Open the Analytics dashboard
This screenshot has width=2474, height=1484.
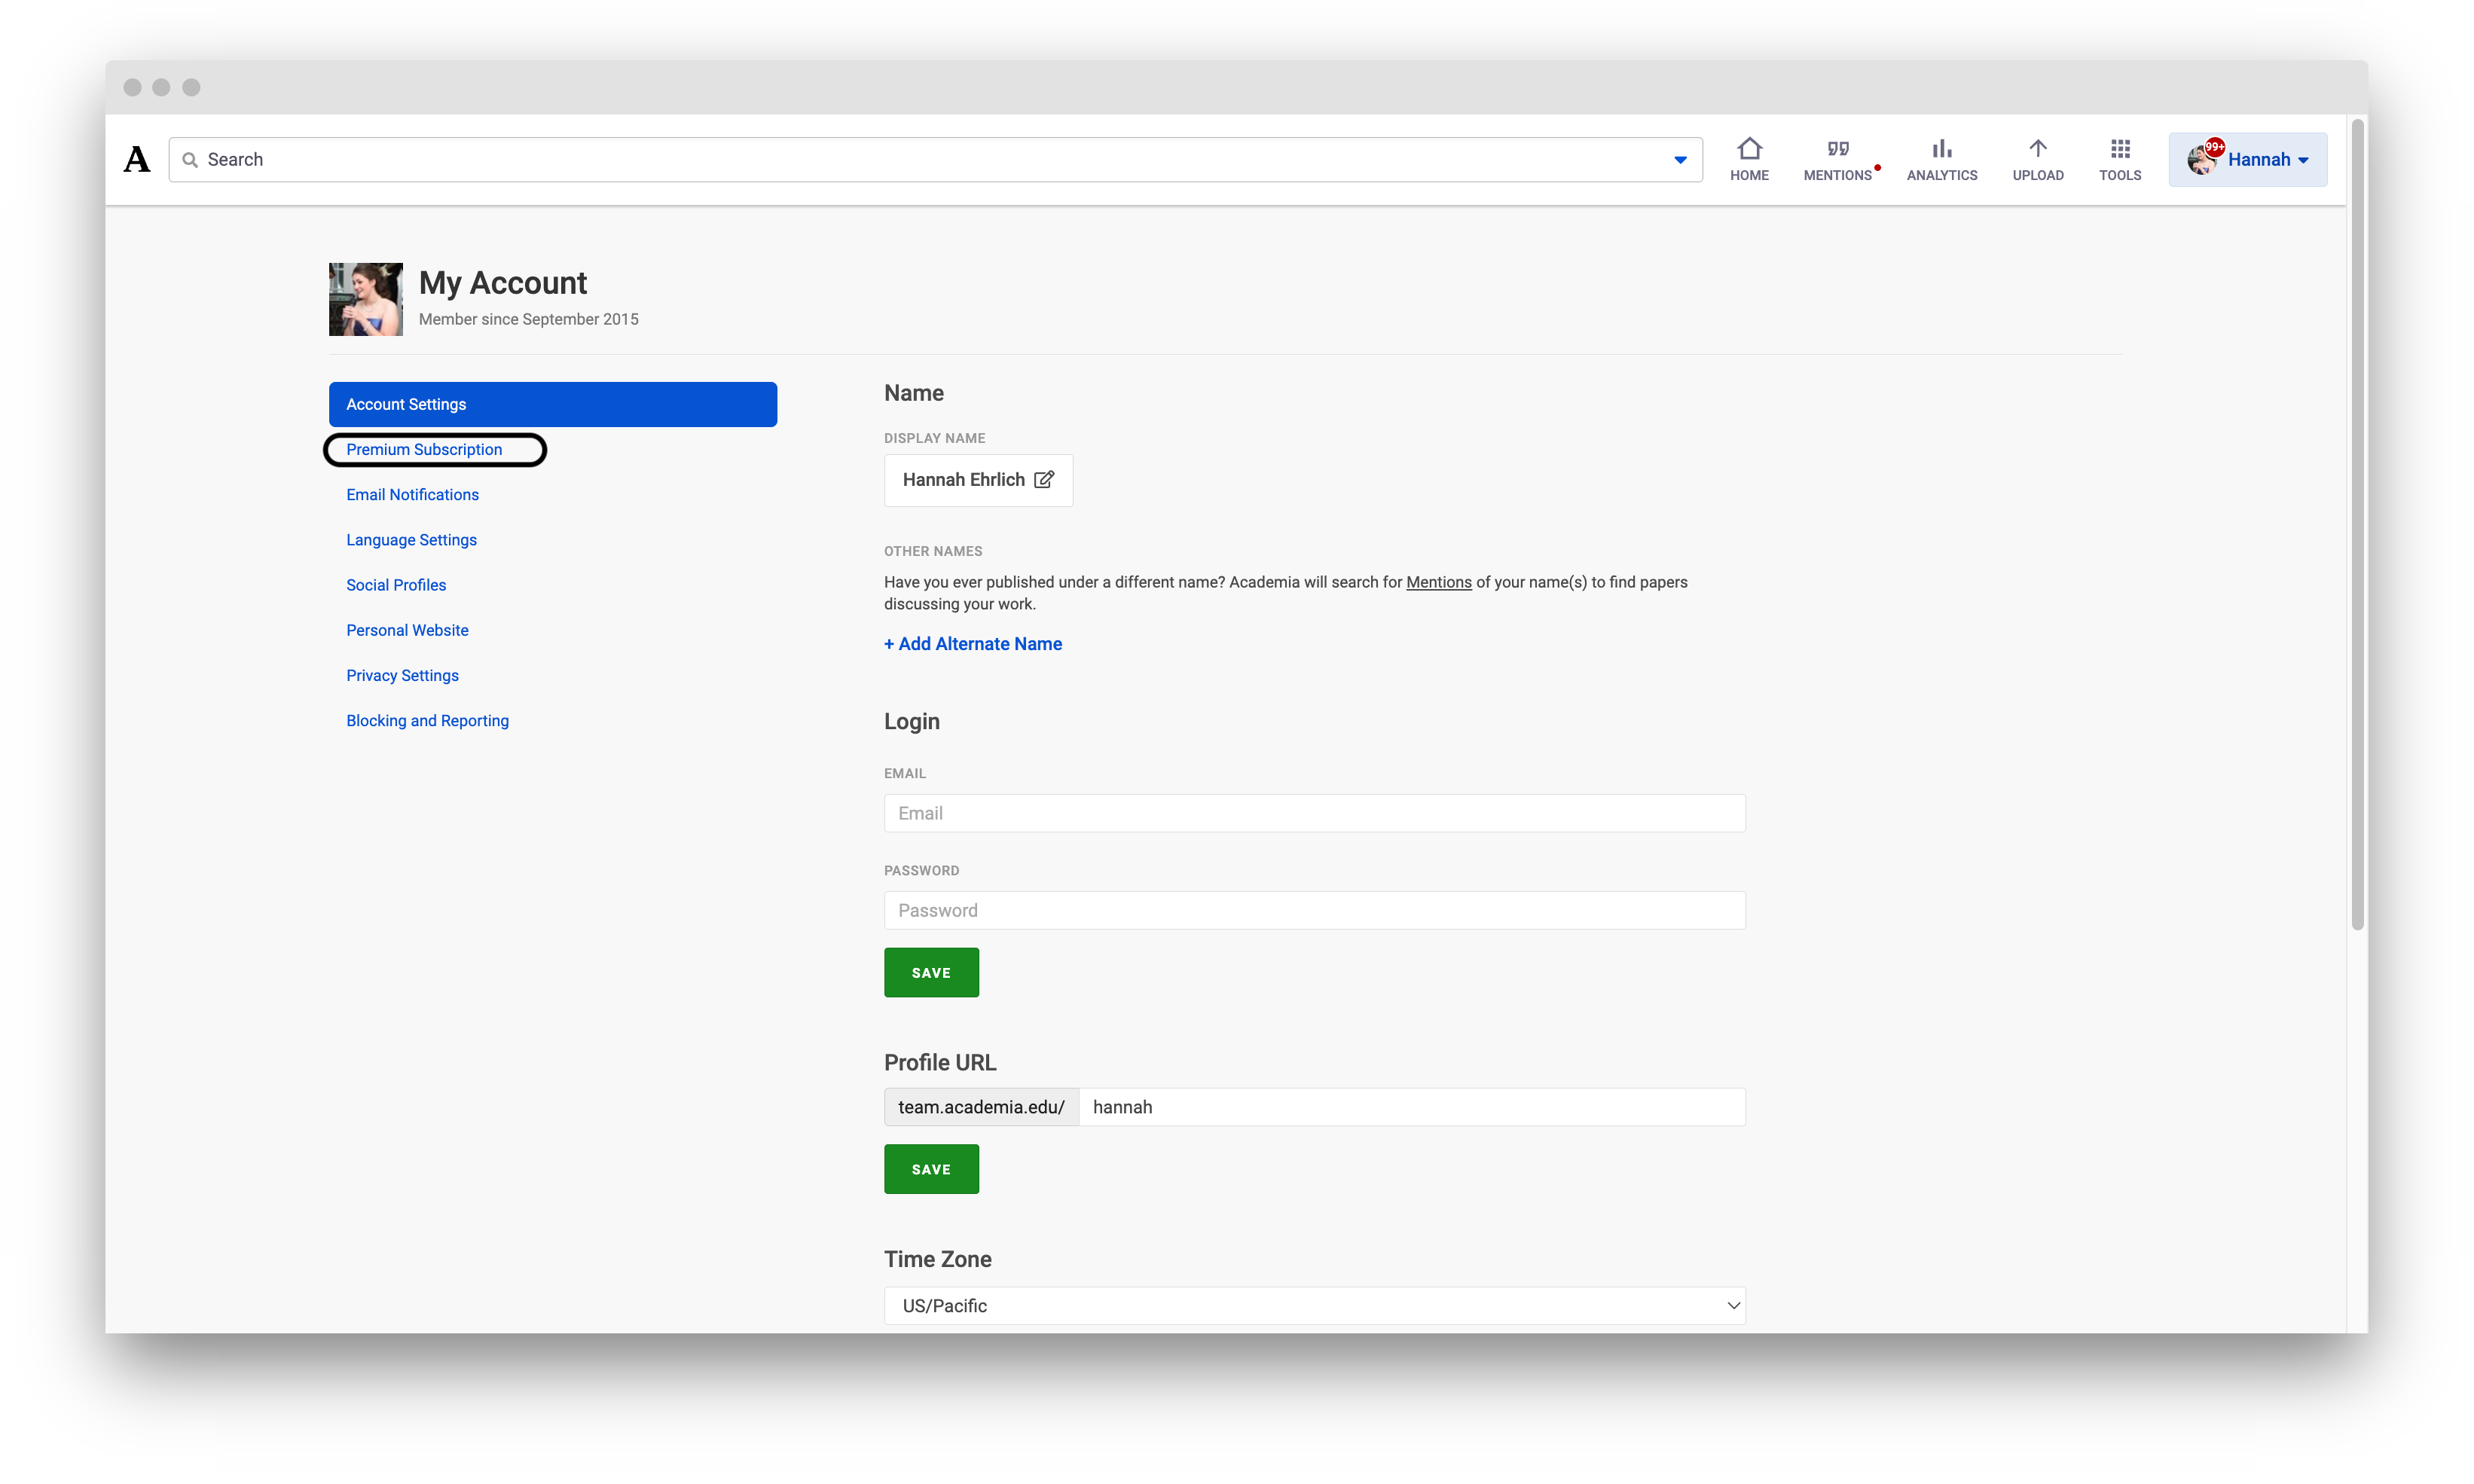(x=1940, y=159)
